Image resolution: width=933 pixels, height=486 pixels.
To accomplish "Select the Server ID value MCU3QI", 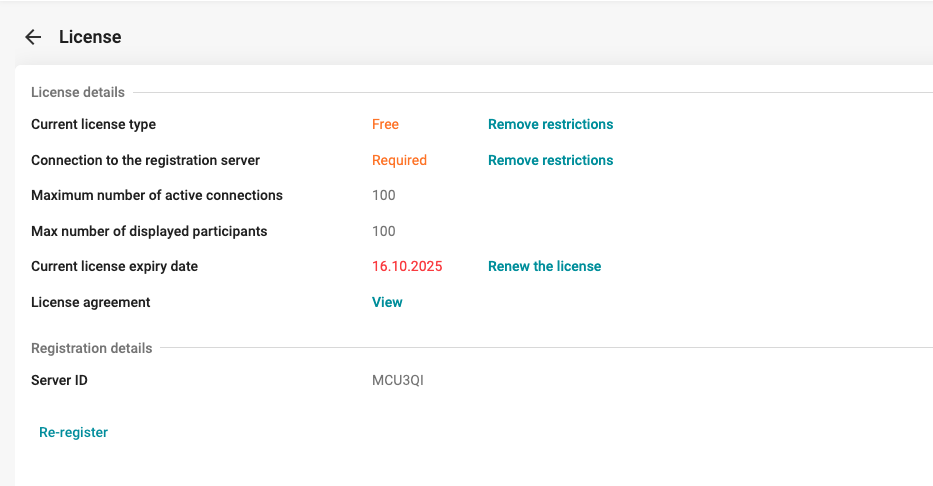I will 397,381.
